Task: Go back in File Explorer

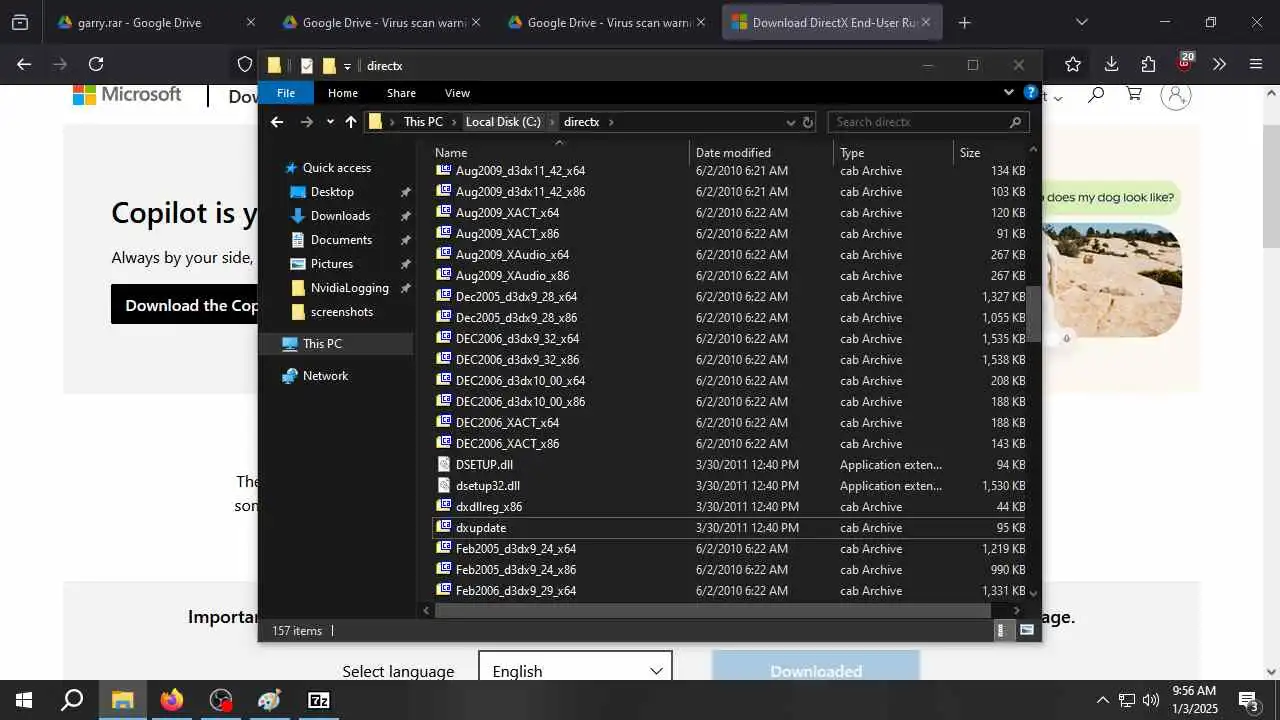Action: pyautogui.click(x=277, y=122)
